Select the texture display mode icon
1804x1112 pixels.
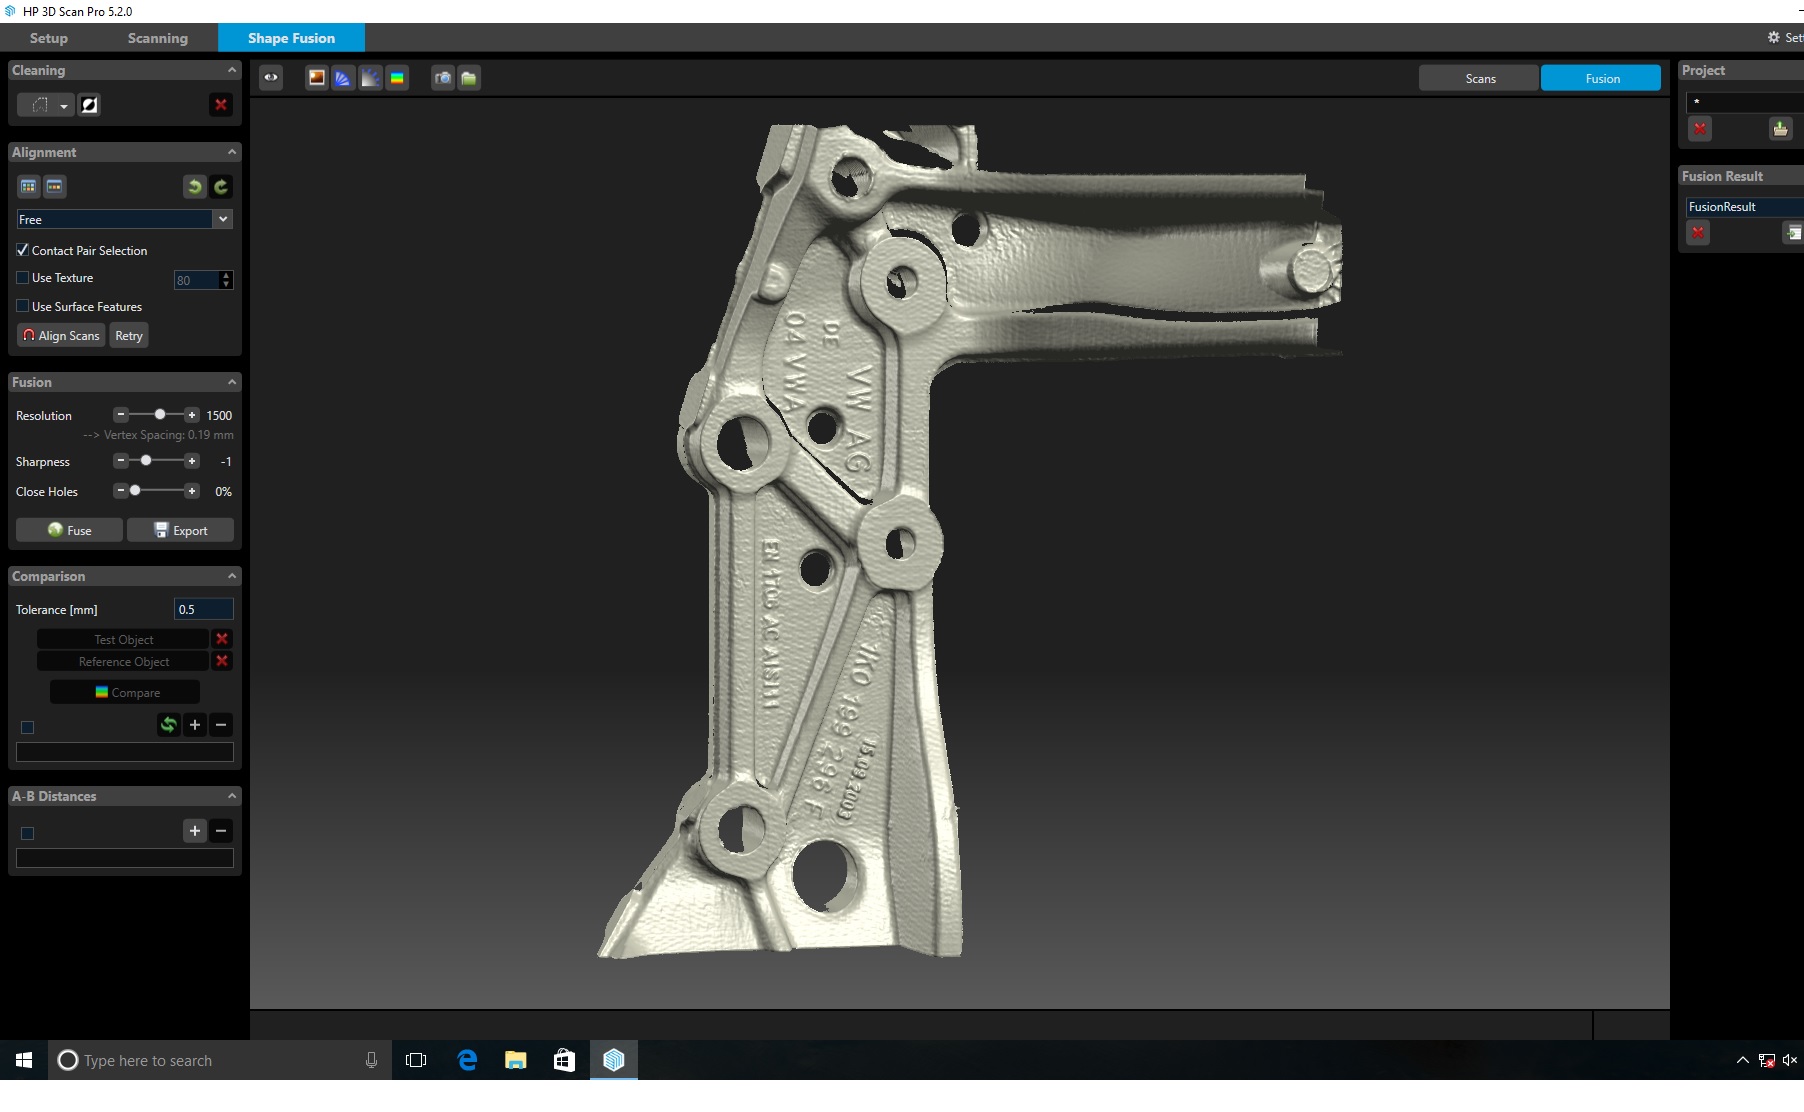tap(317, 78)
